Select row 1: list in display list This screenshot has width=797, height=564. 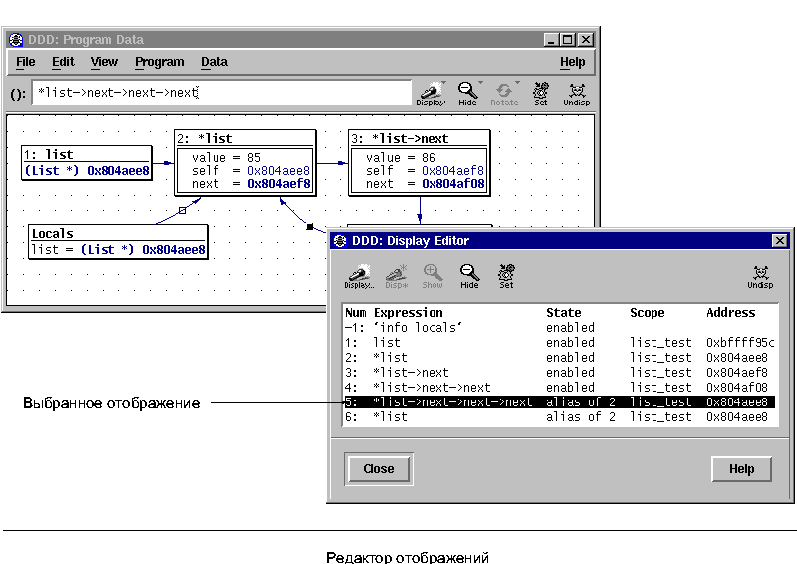559,342
